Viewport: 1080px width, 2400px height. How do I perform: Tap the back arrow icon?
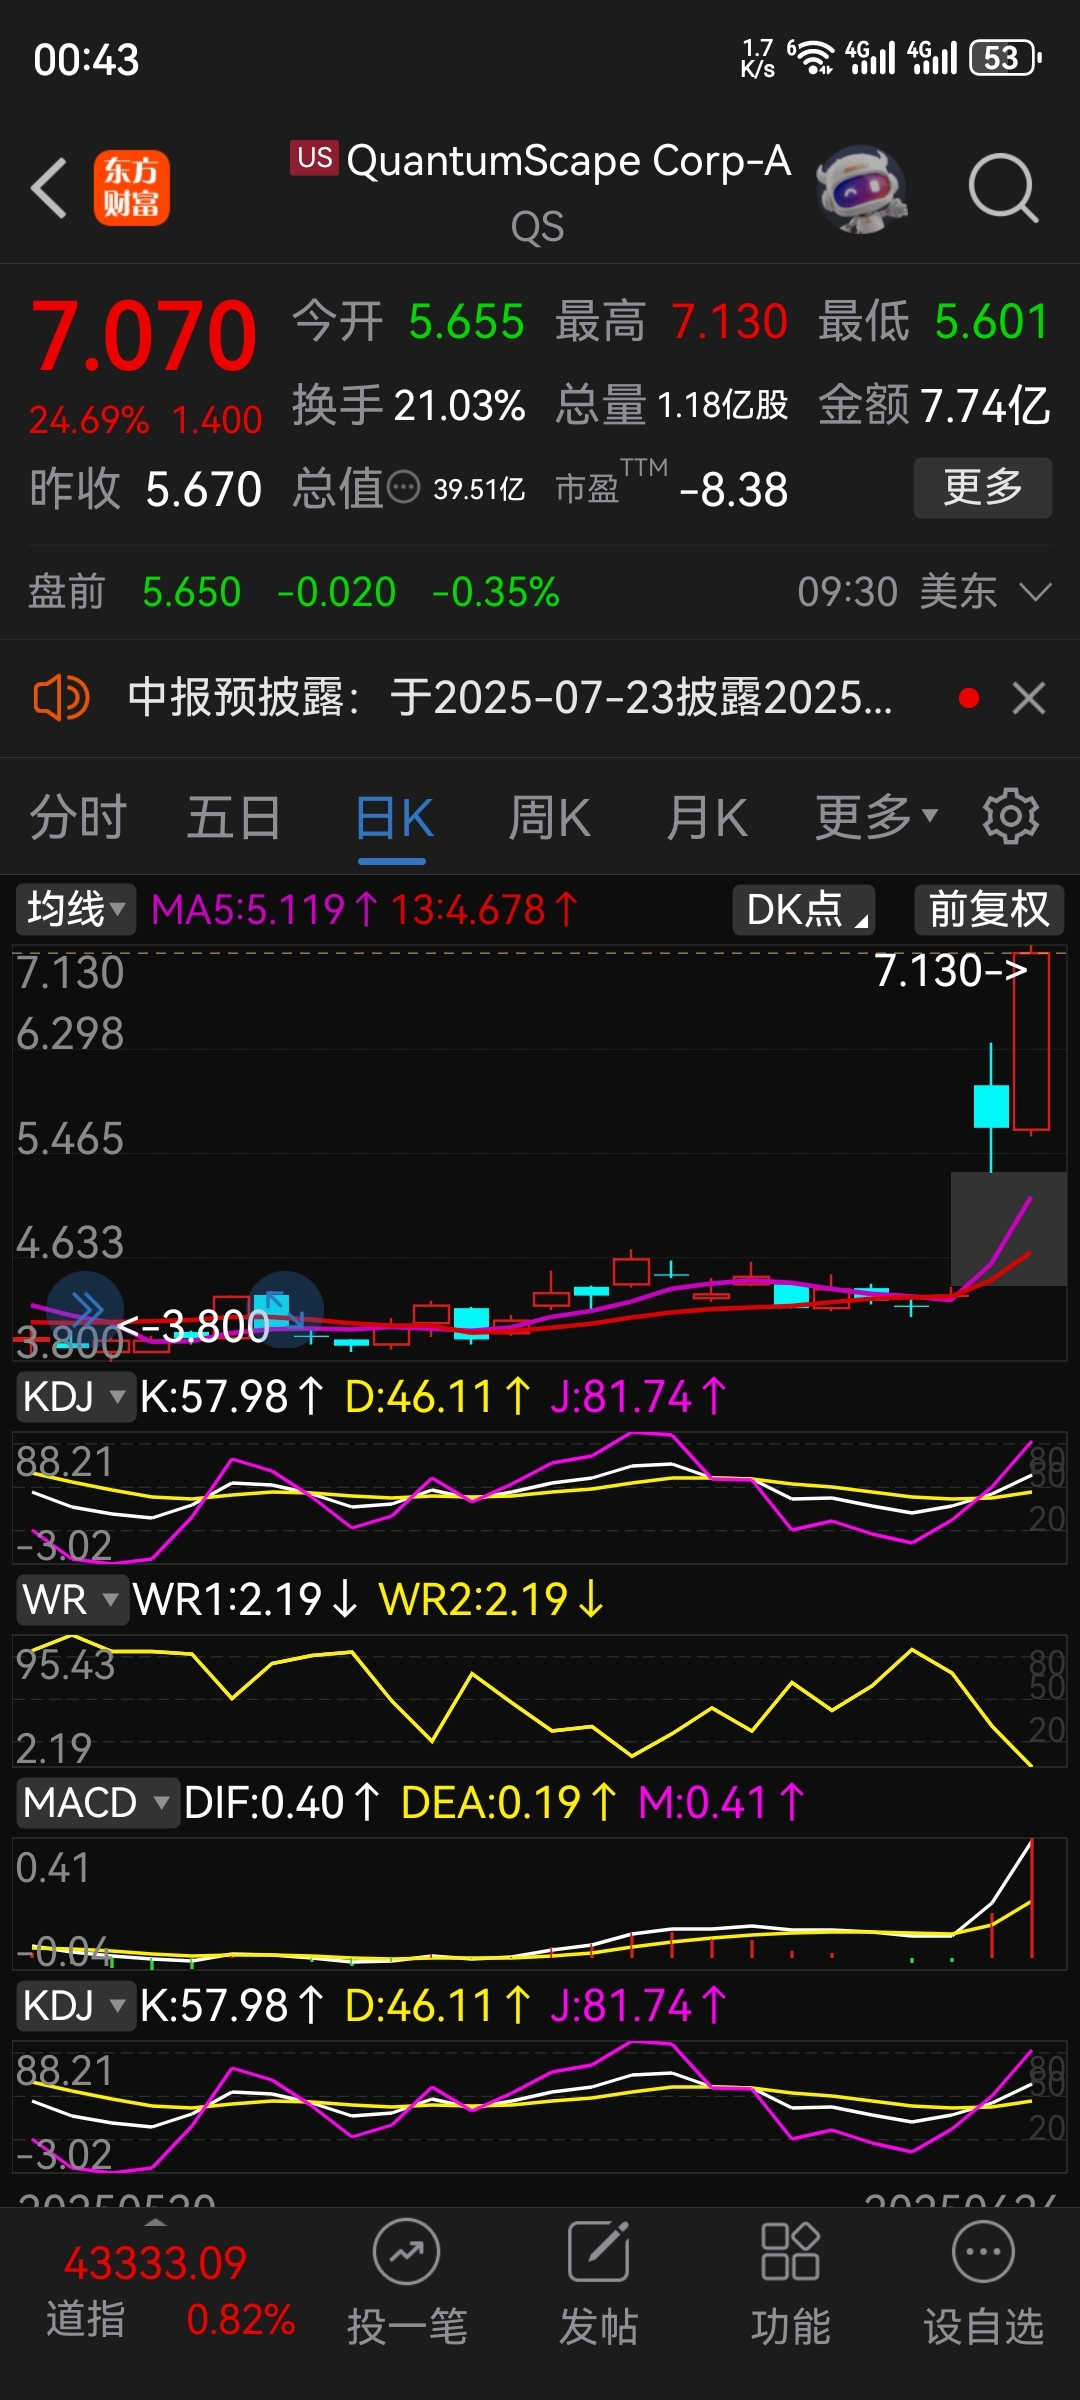click(x=49, y=187)
